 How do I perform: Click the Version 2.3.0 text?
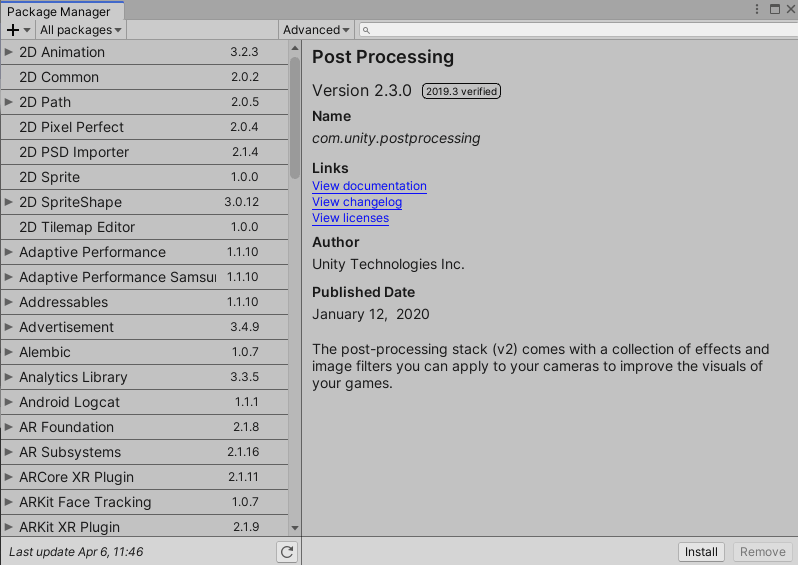(x=361, y=91)
